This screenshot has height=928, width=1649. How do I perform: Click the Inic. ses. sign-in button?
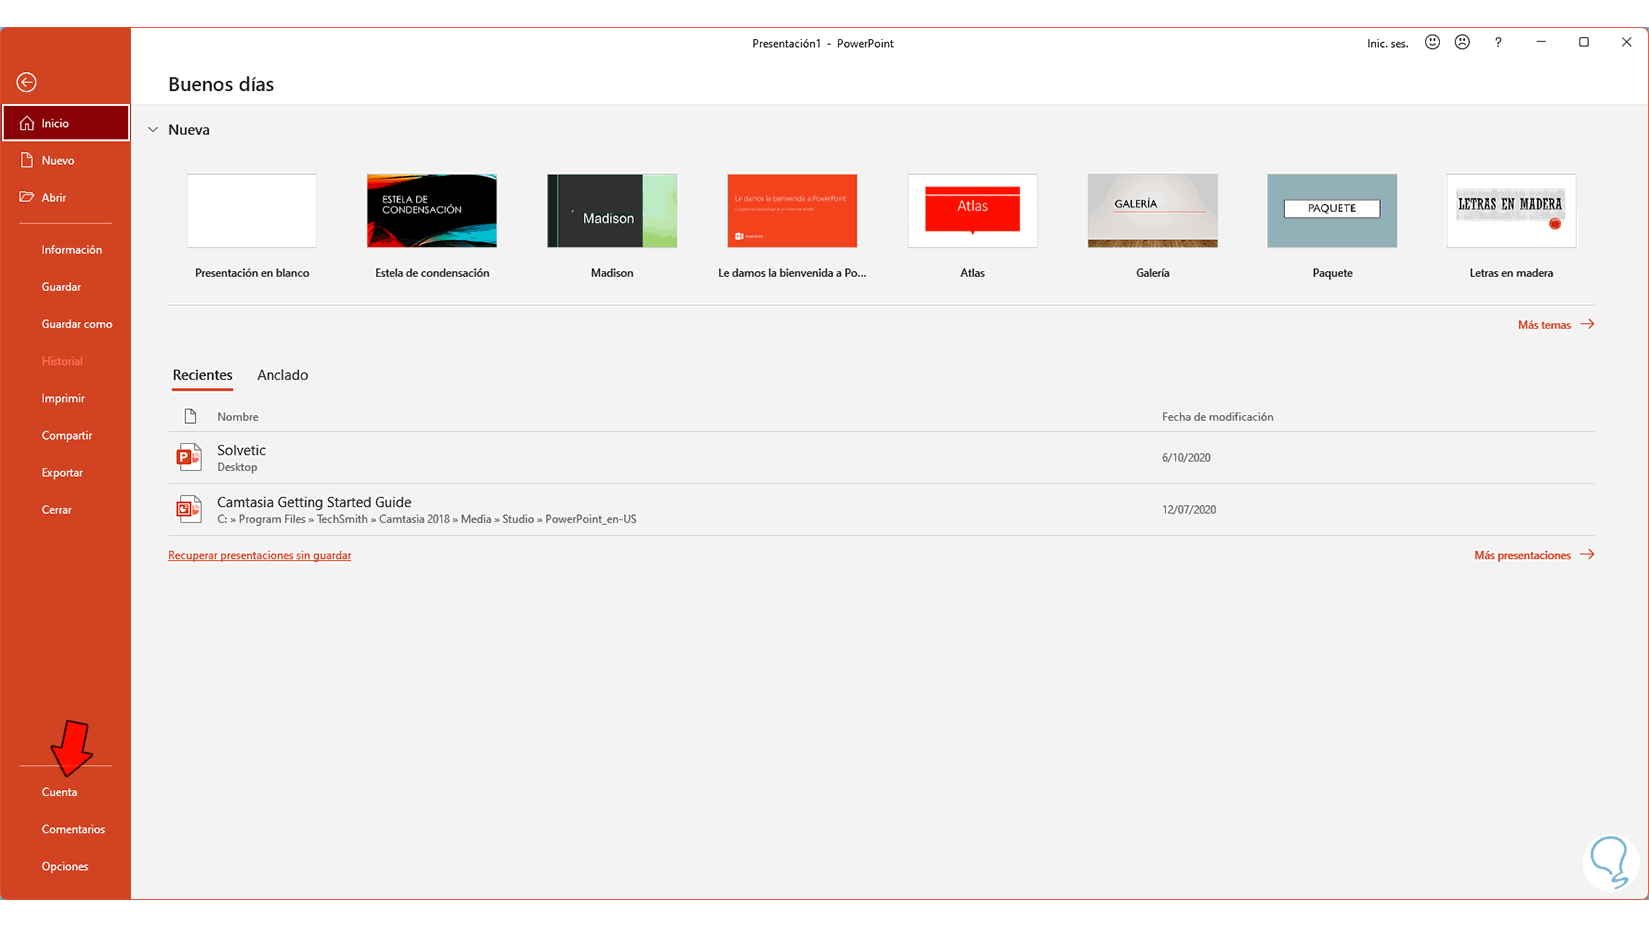(x=1387, y=43)
